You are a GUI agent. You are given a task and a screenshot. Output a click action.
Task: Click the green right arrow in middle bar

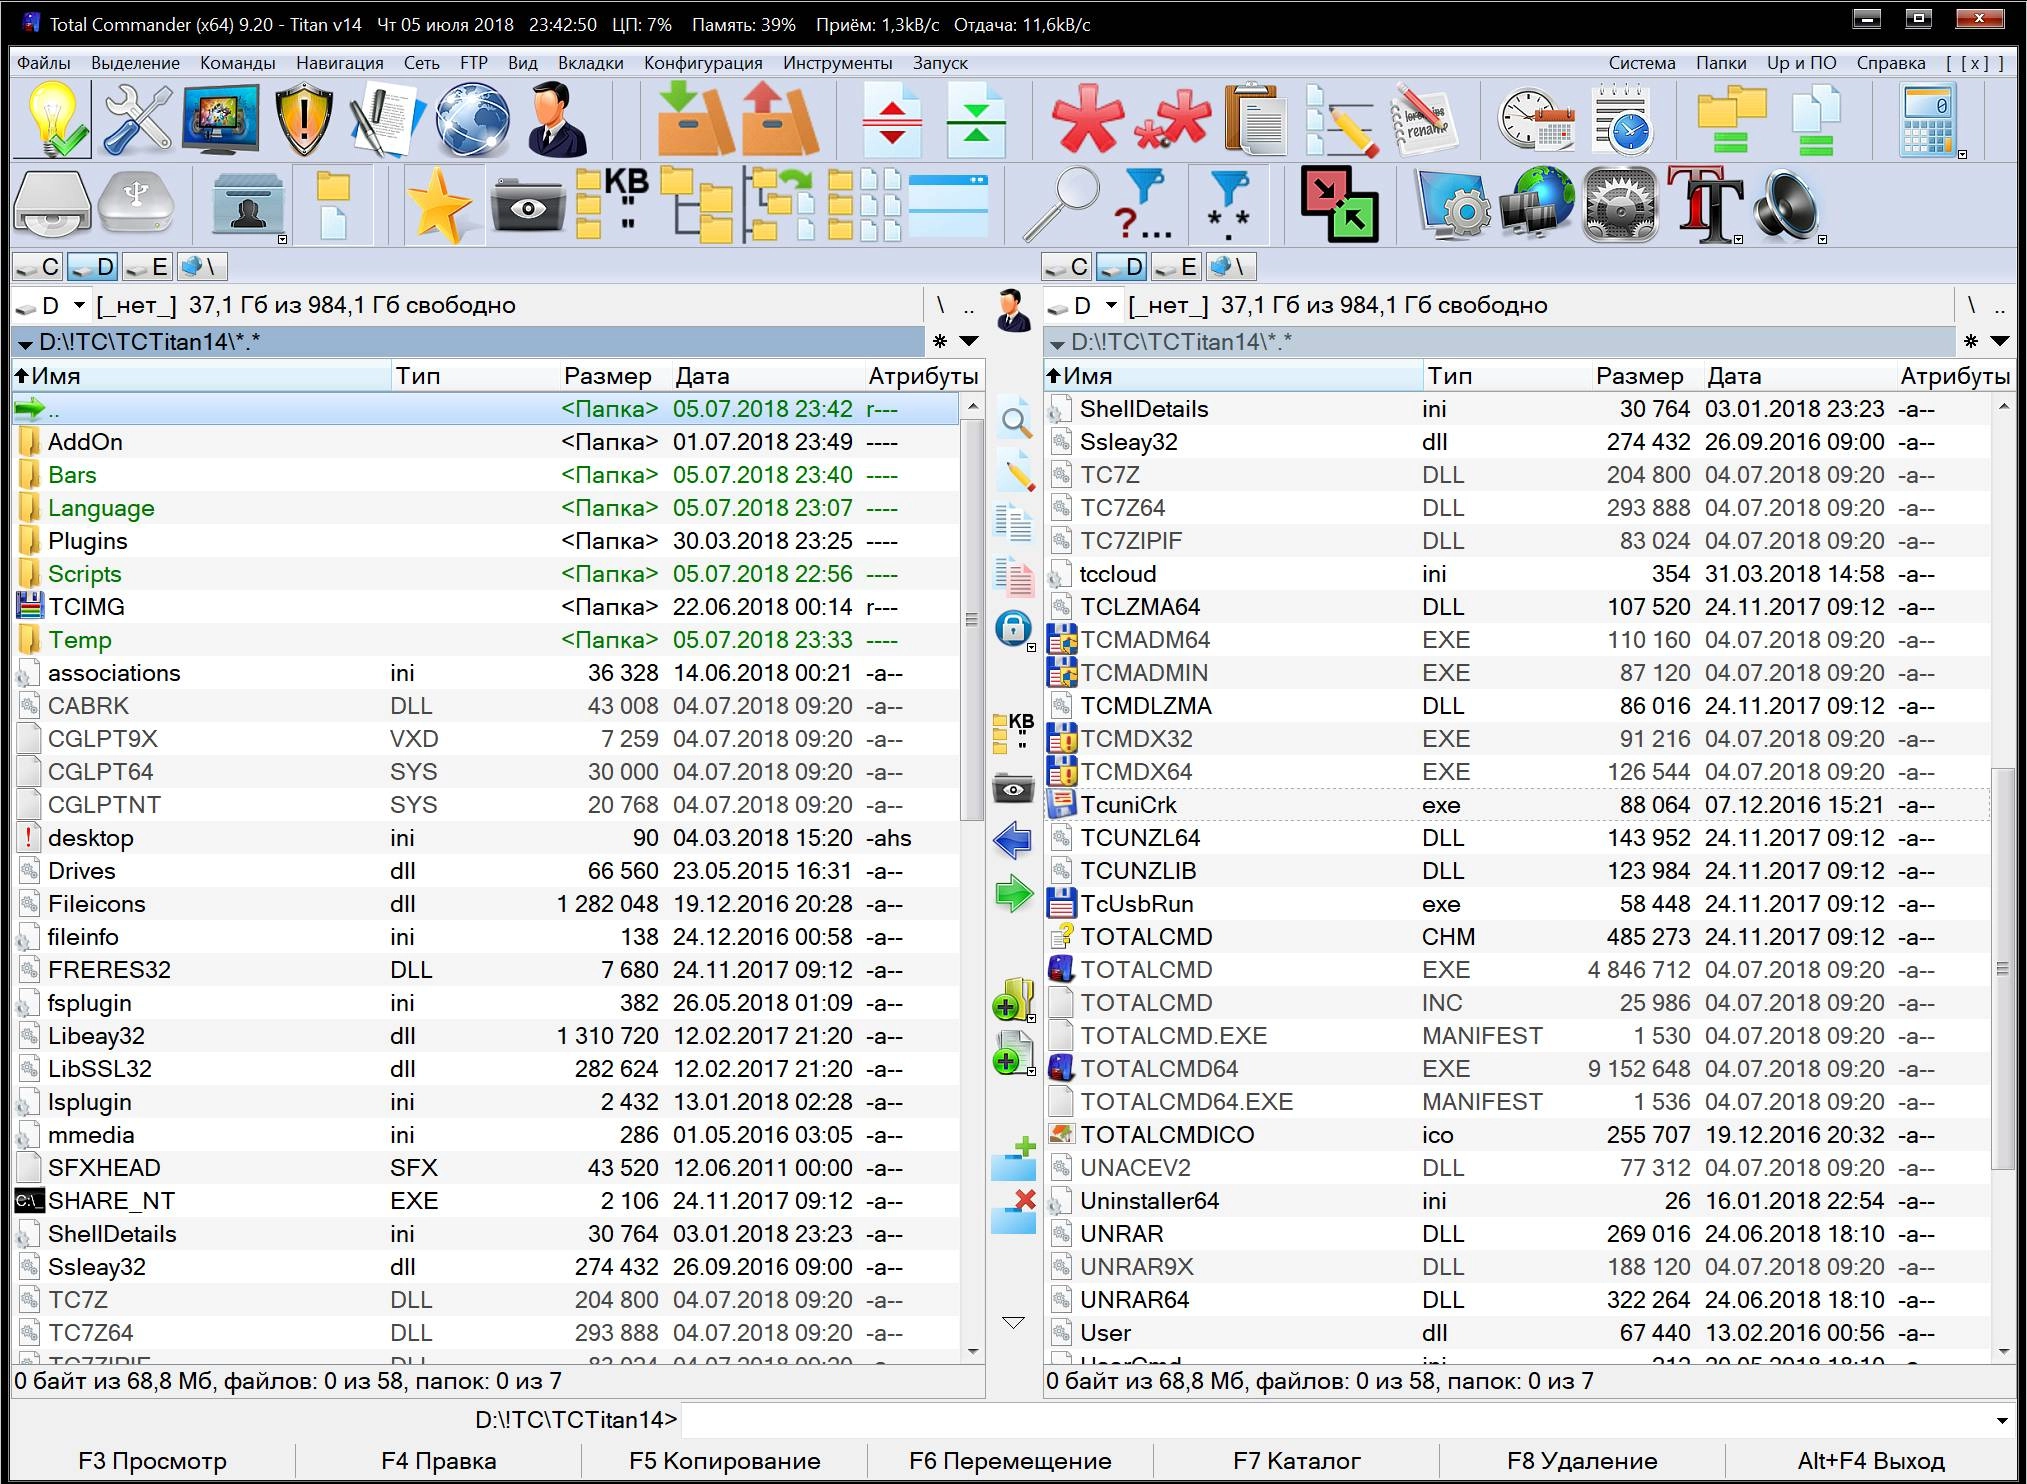pos(1013,892)
